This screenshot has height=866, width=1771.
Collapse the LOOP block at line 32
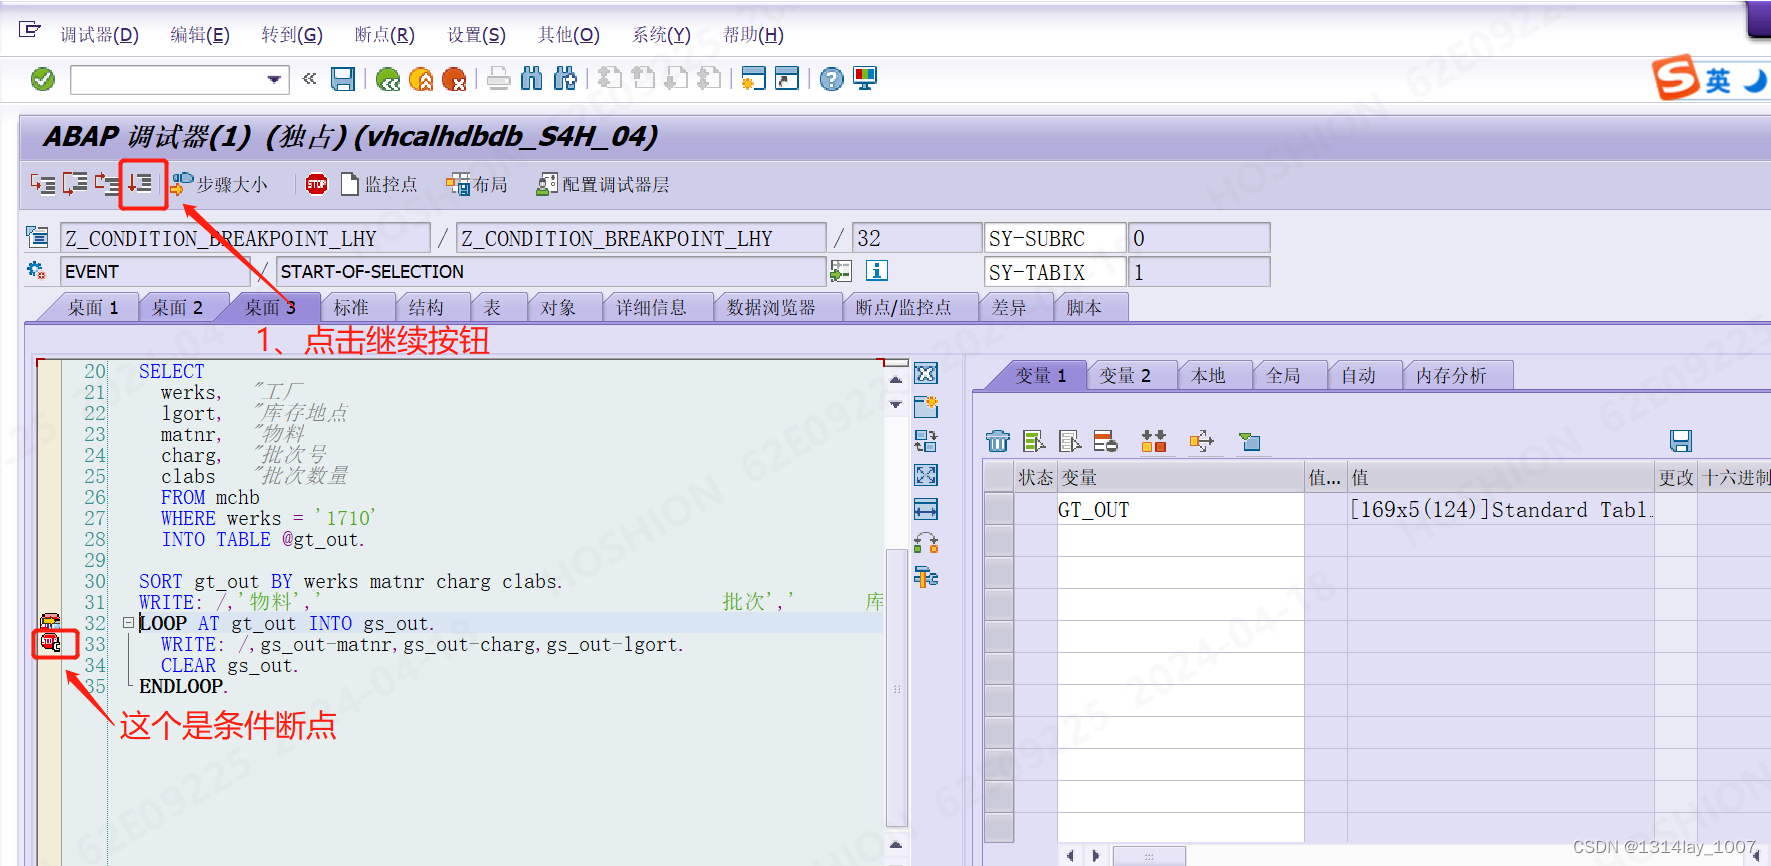(128, 623)
